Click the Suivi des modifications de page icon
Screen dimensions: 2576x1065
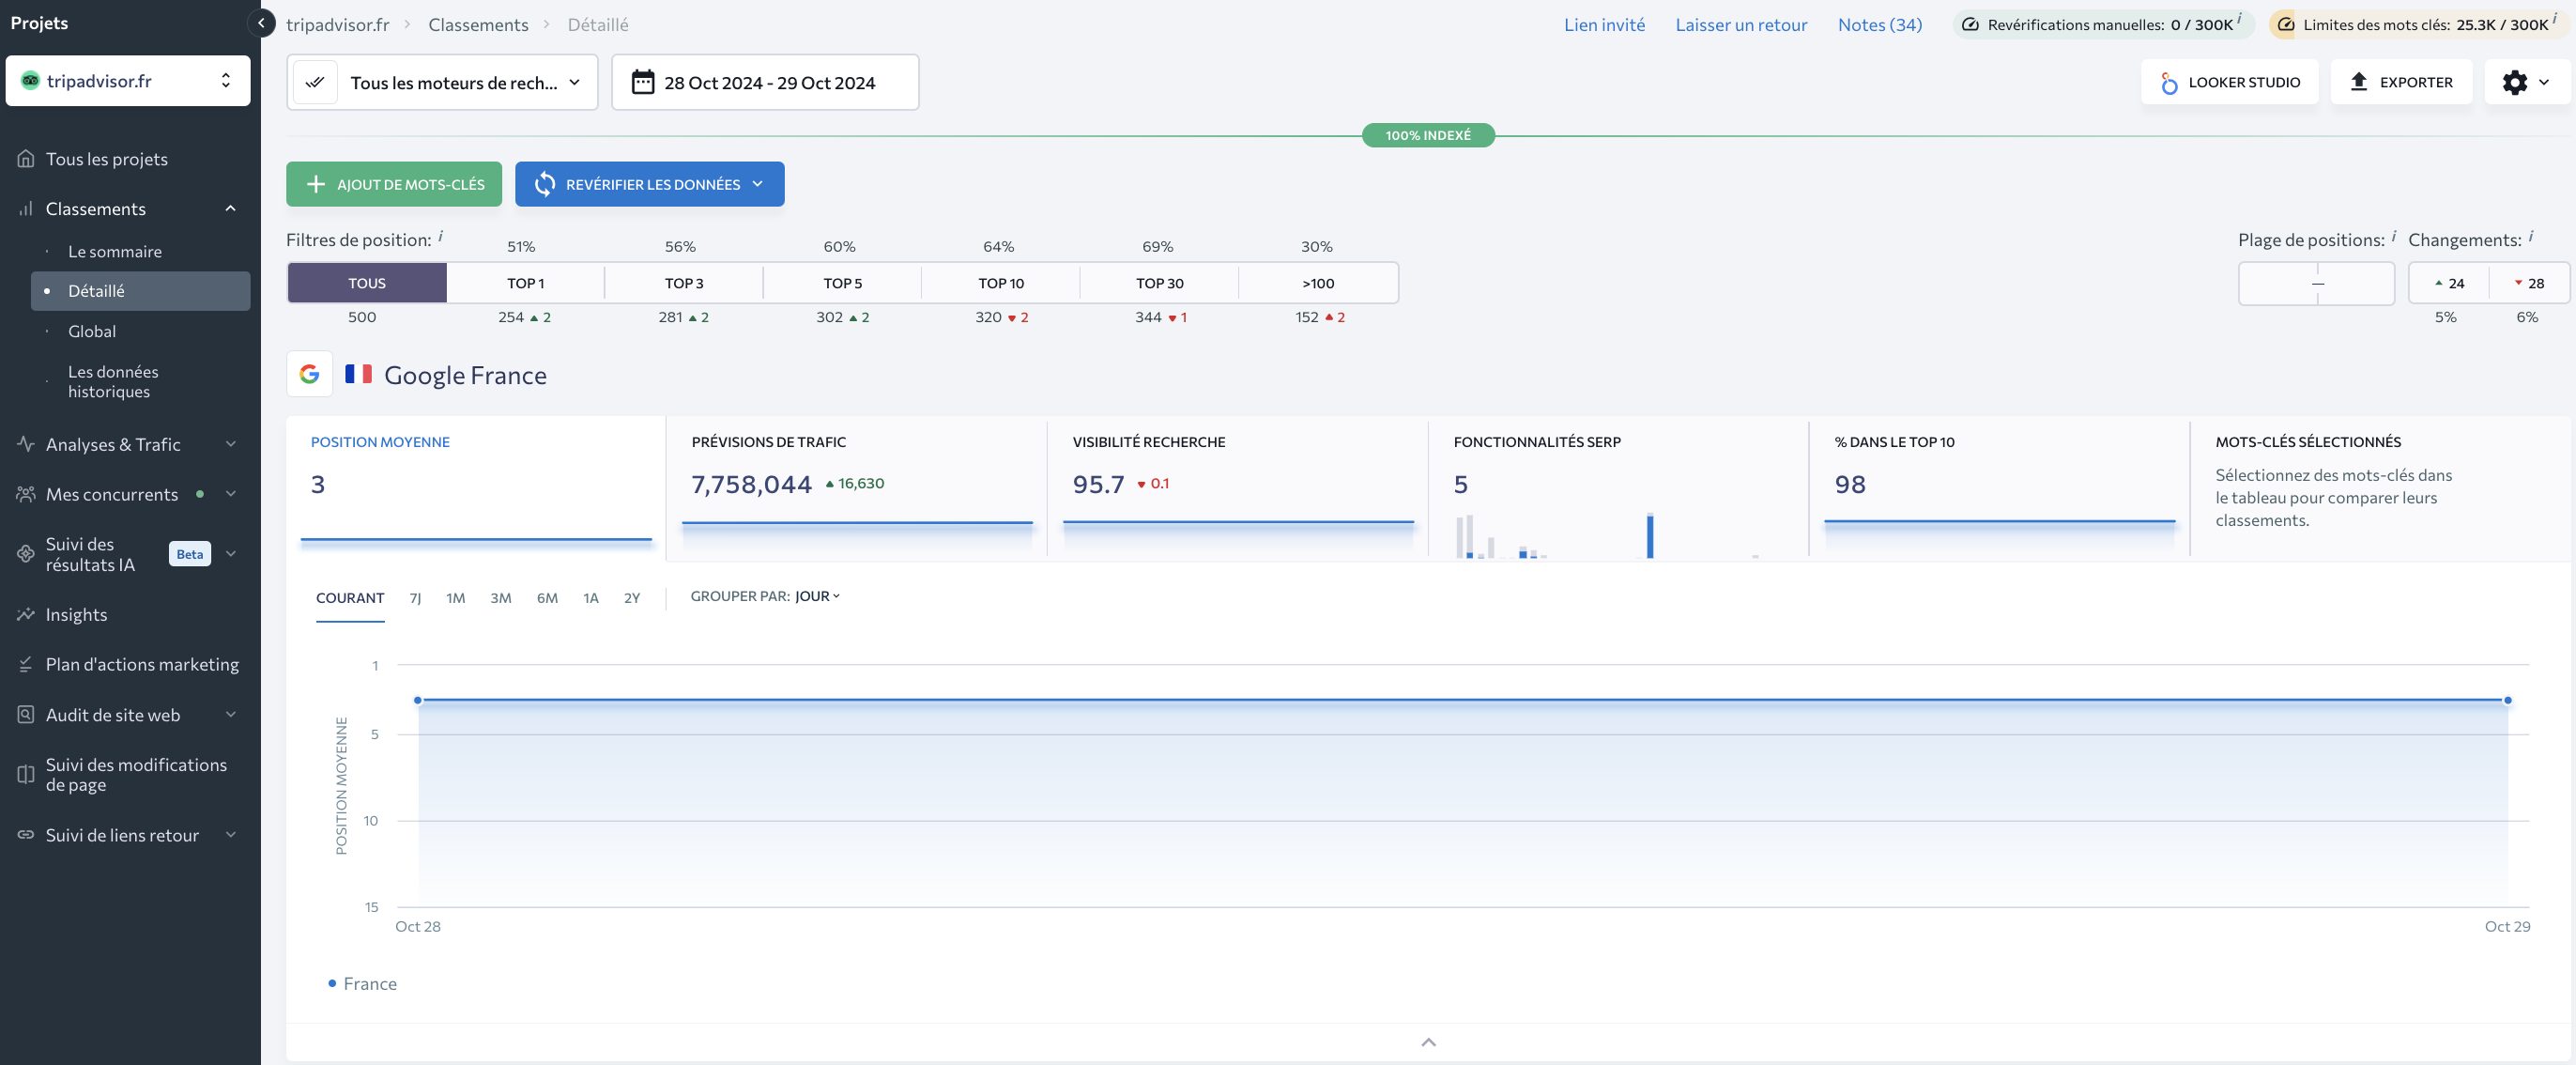tap(26, 774)
